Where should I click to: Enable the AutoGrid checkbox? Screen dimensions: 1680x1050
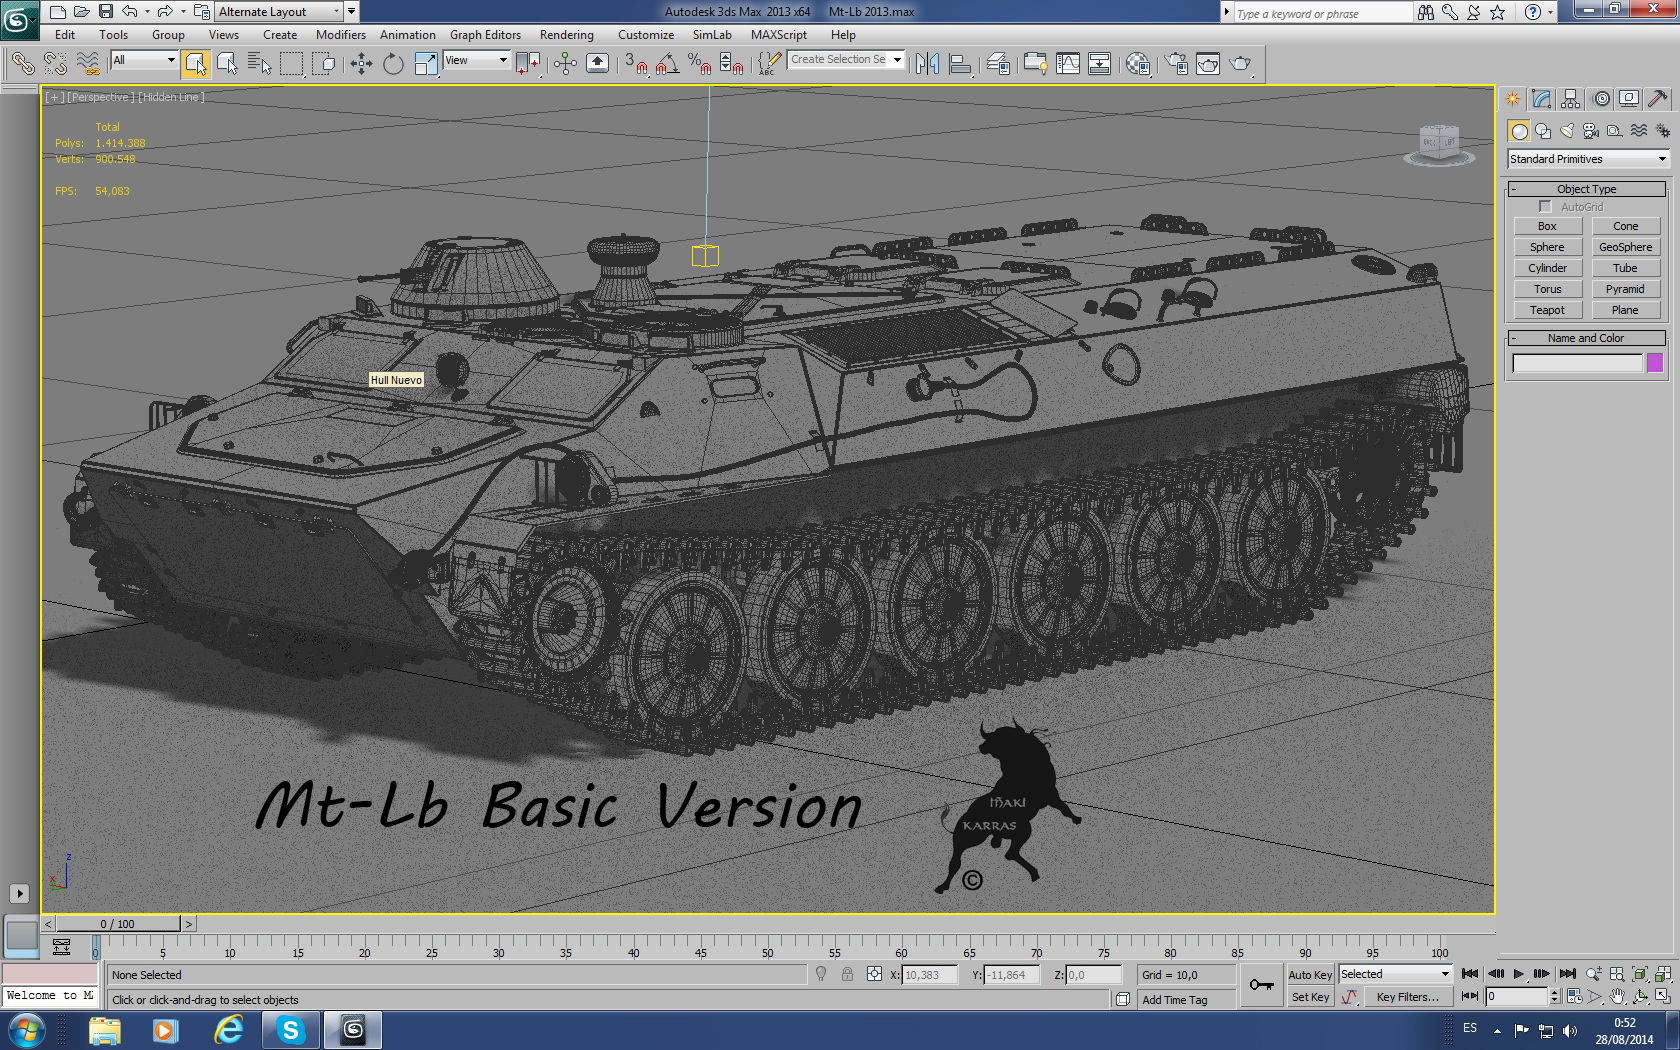click(1546, 207)
